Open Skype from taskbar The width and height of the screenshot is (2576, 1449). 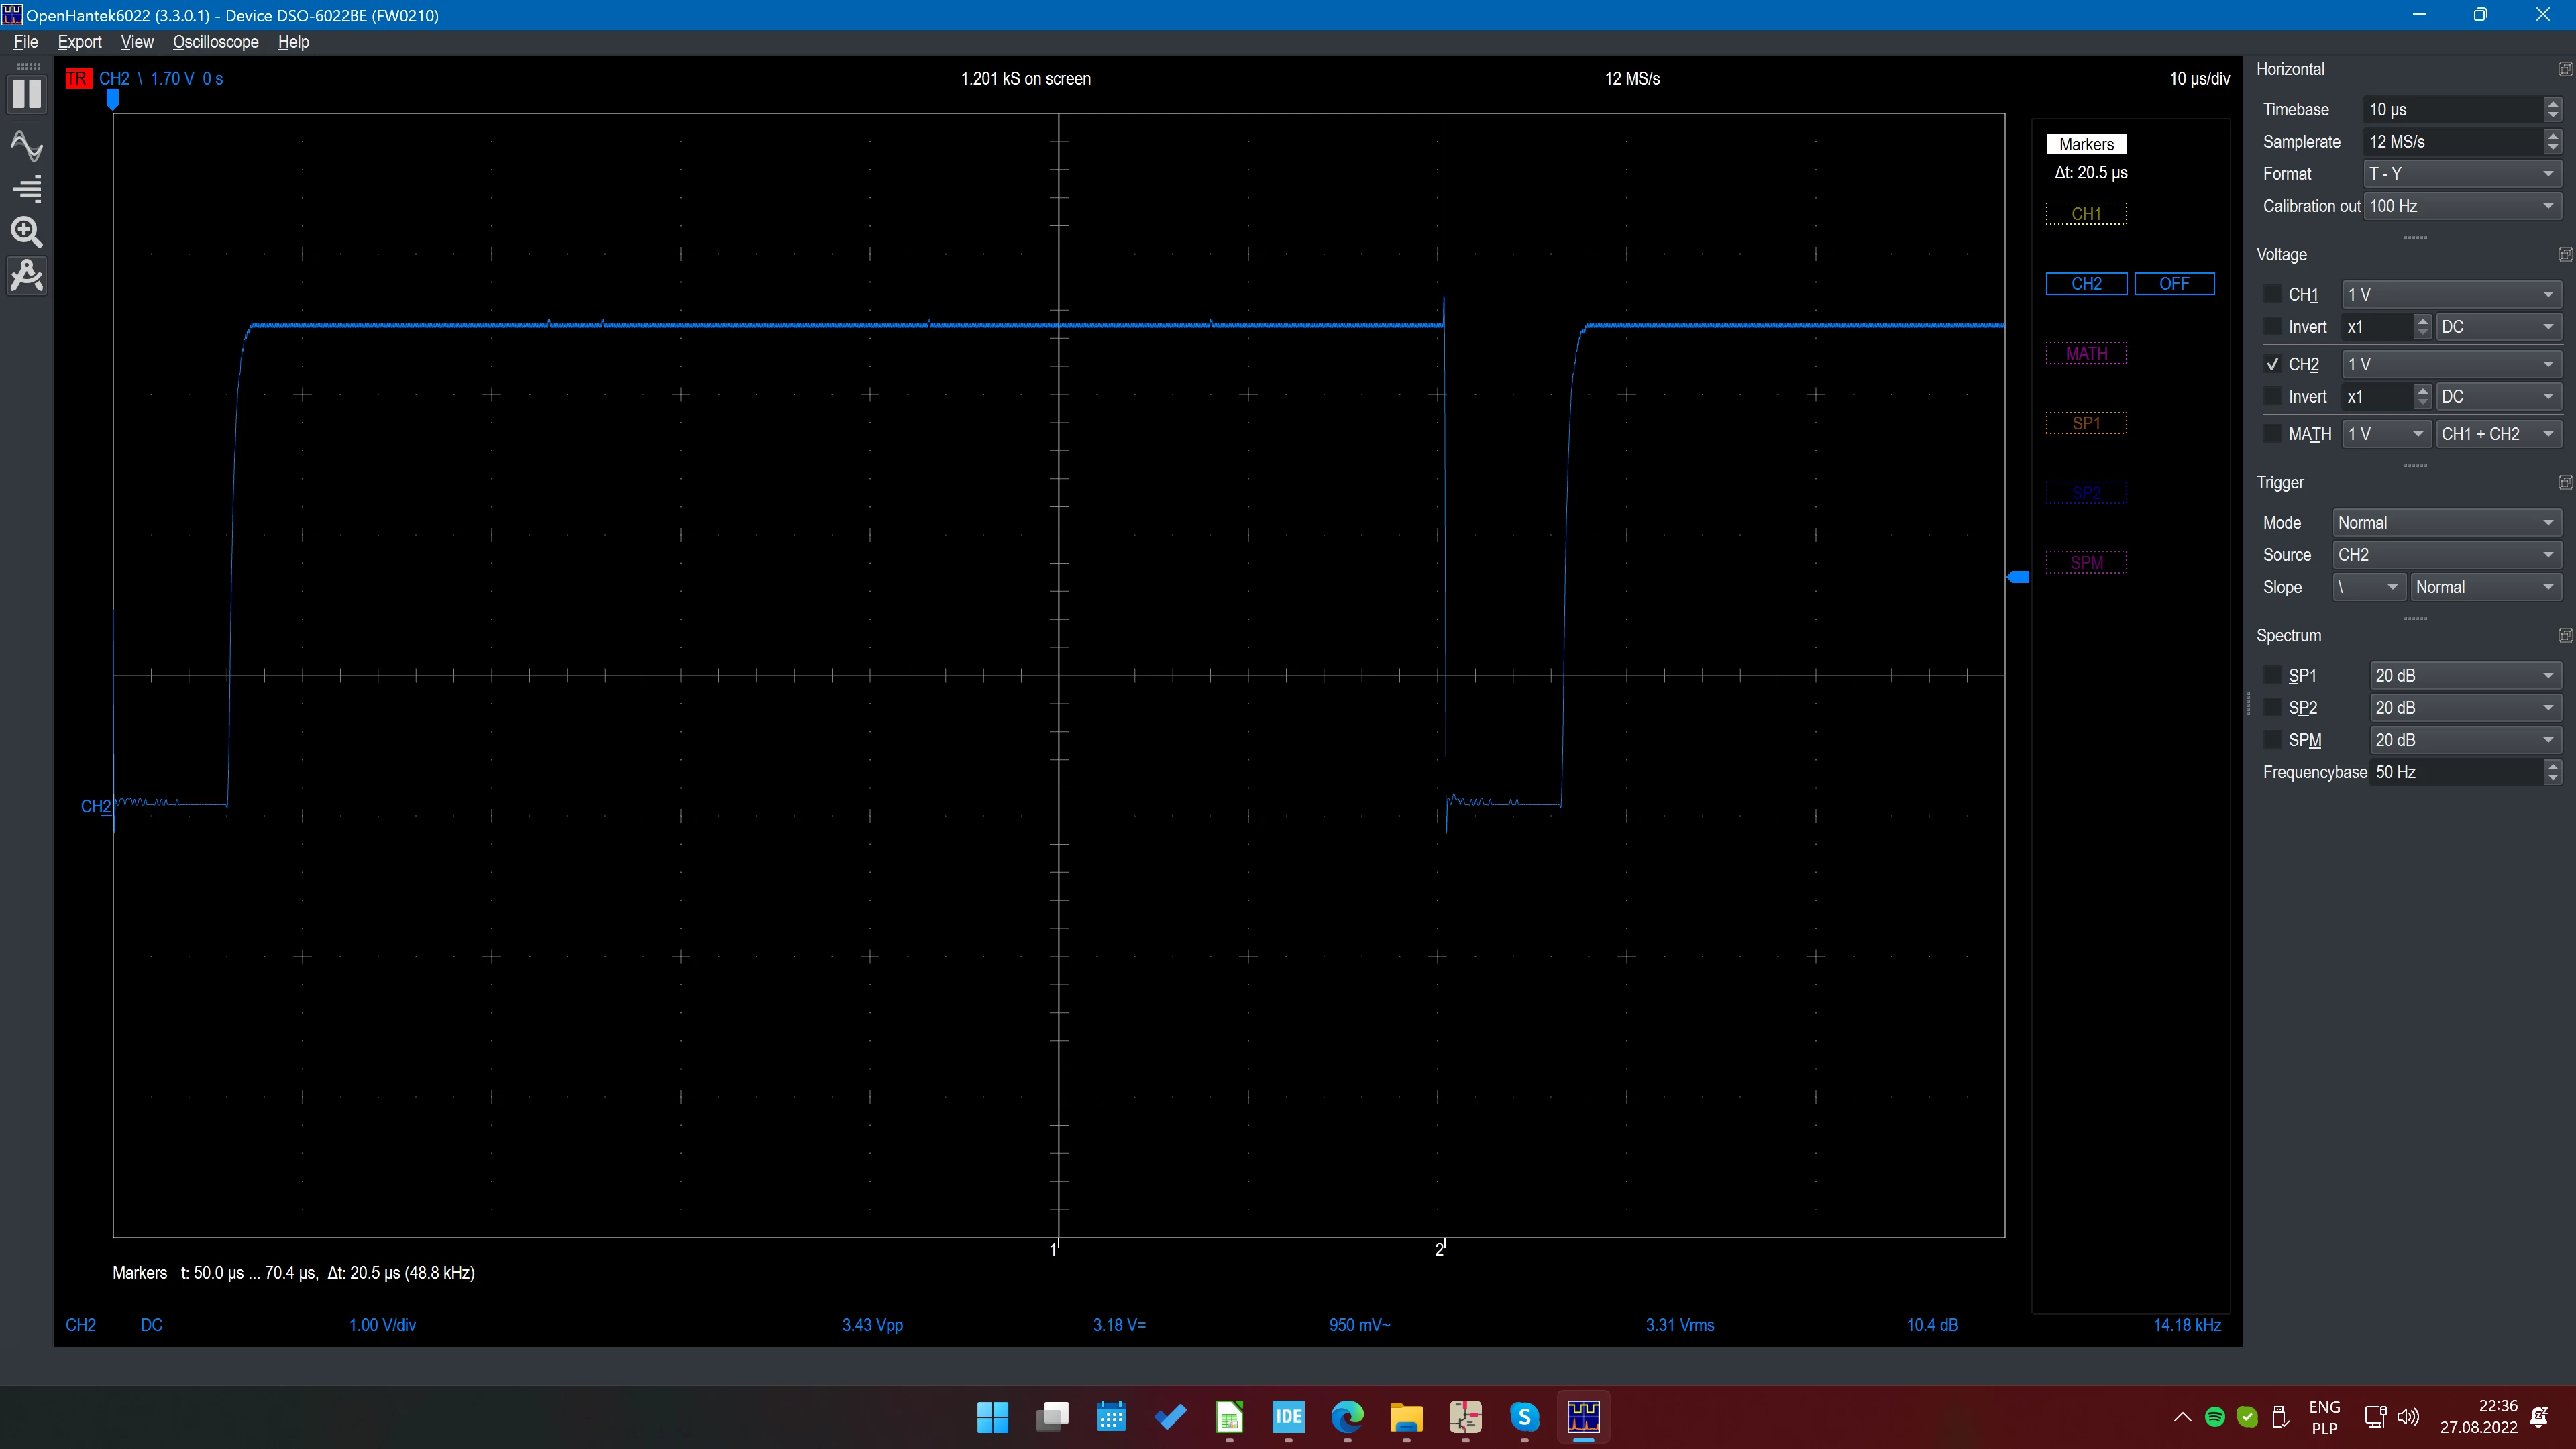coord(1524,1416)
